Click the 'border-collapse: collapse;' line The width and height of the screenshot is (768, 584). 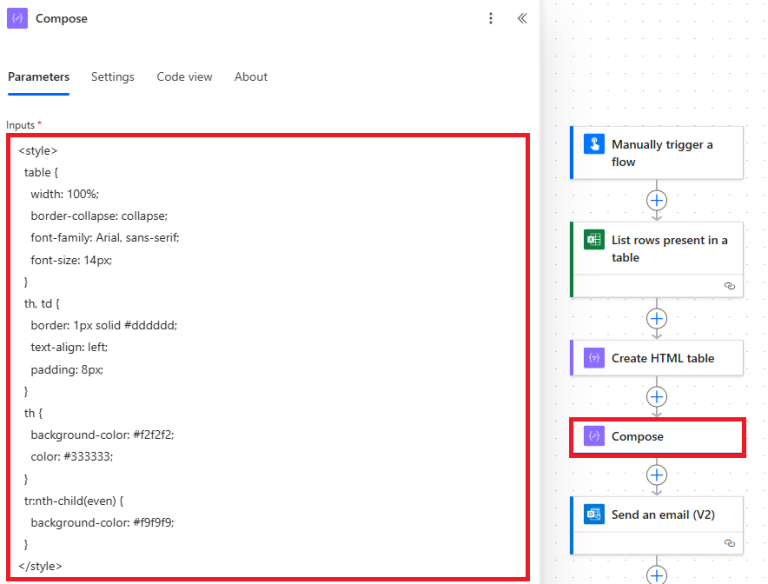click(x=99, y=216)
